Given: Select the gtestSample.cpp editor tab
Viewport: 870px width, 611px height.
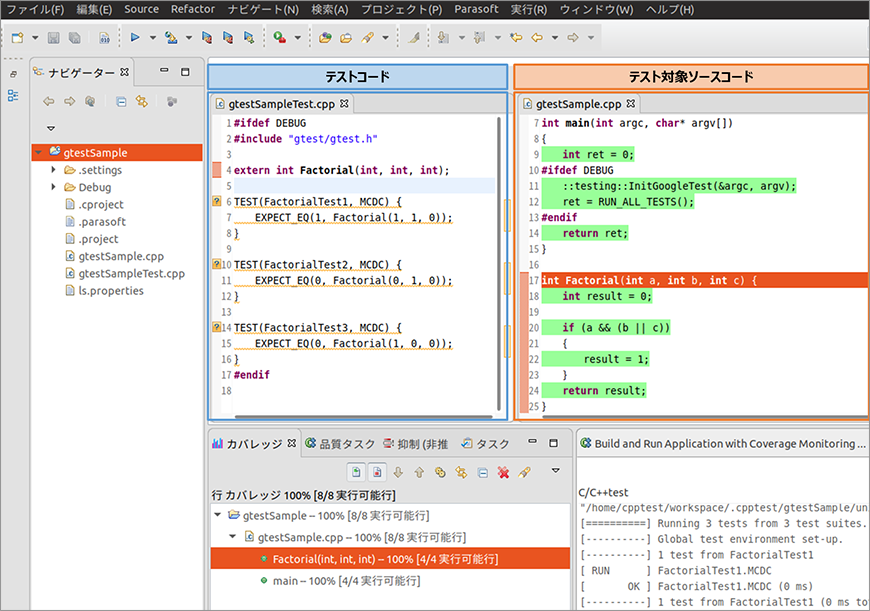Looking at the screenshot, I should tap(579, 104).
